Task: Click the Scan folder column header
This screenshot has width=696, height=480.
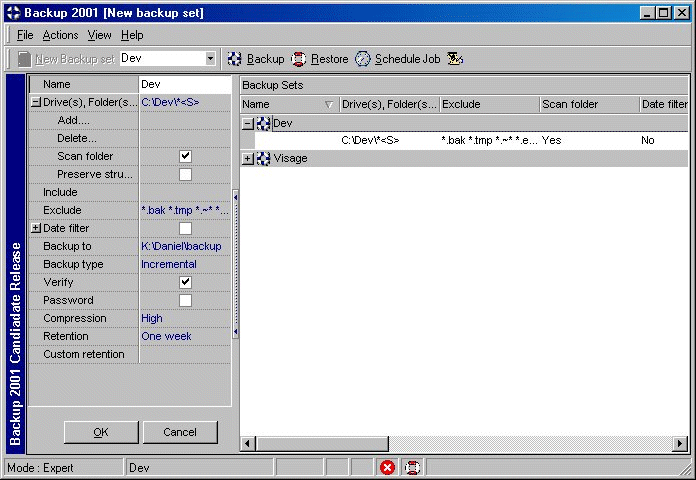Action: [x=589, y=104]
